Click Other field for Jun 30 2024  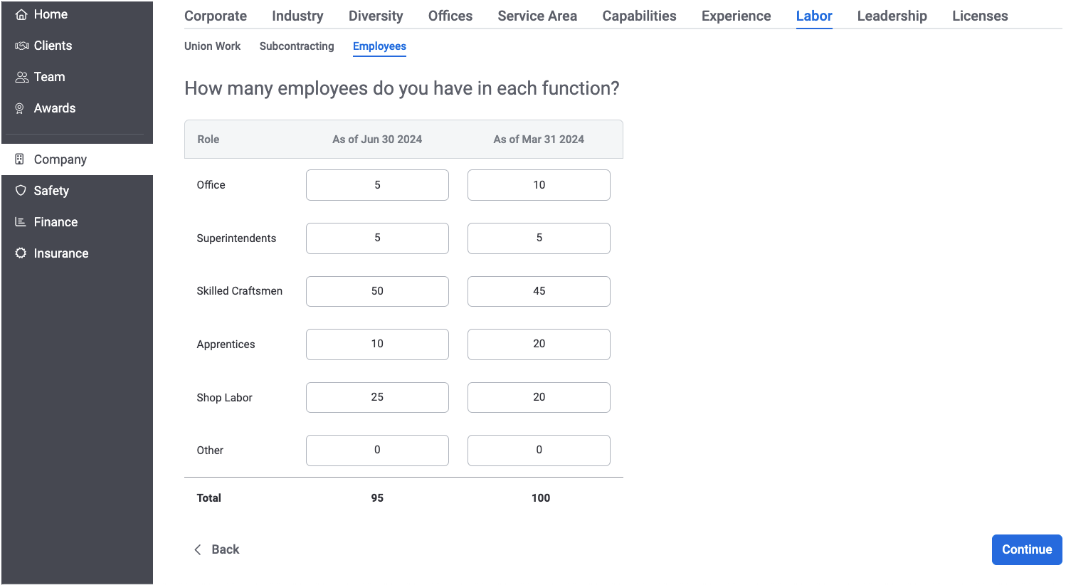point(377,450)
